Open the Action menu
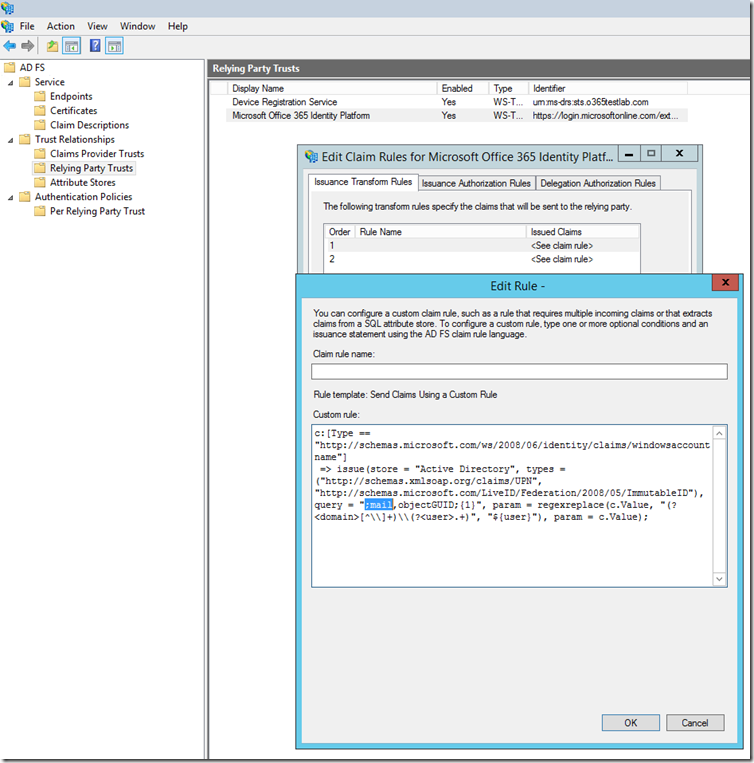 61,26
